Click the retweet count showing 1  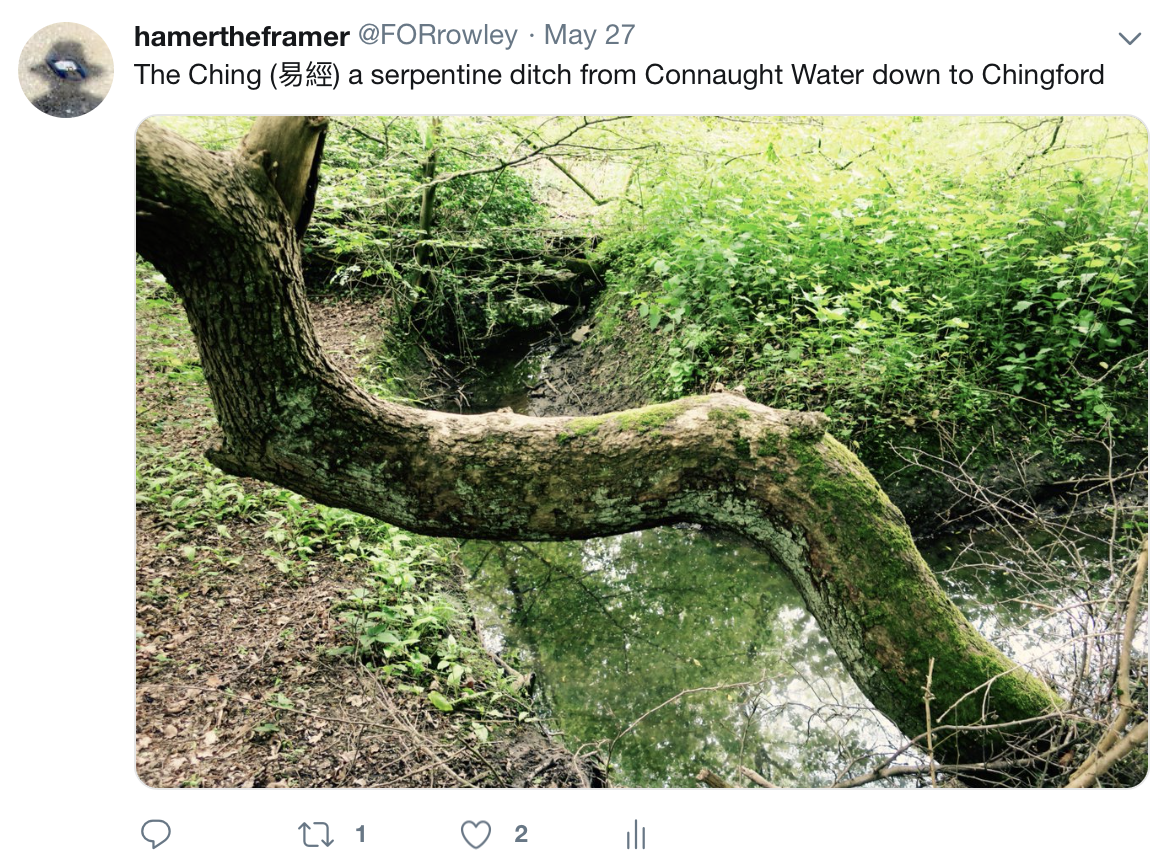click(360, 834)
